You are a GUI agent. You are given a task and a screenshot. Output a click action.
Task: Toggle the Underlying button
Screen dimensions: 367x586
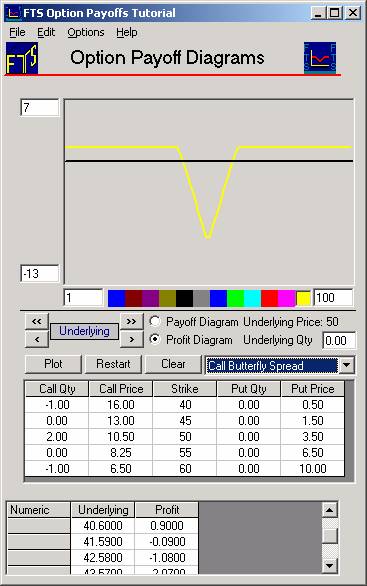84,331
